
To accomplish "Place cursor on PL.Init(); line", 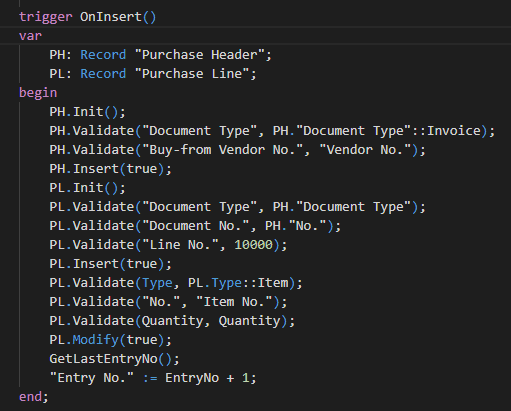I will 87,188.
